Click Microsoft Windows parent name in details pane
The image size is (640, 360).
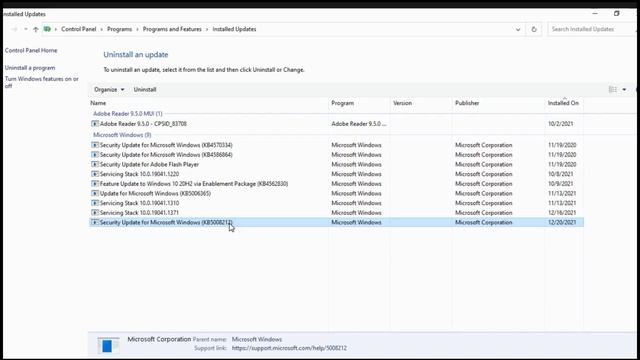point(257,339)
